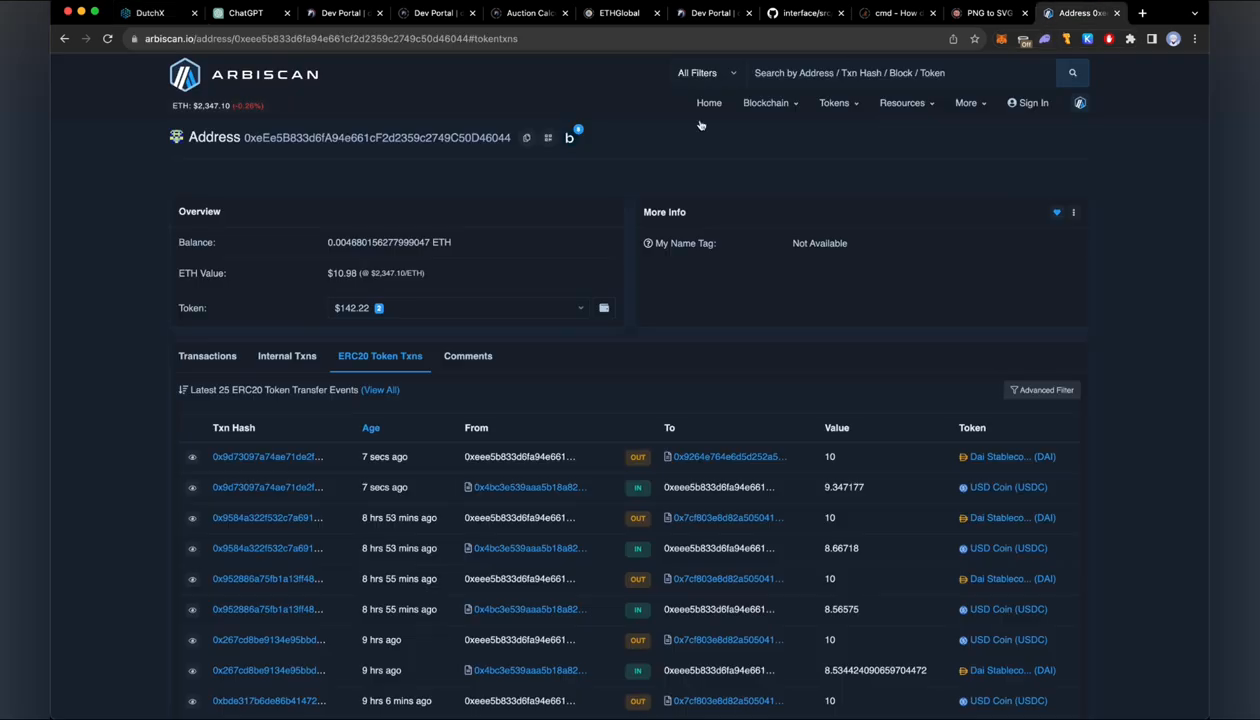This screenshot has width=1260, height=720.
Task: Click the eye icon for value 8.66718 row
Action: [x=192, y=549]
